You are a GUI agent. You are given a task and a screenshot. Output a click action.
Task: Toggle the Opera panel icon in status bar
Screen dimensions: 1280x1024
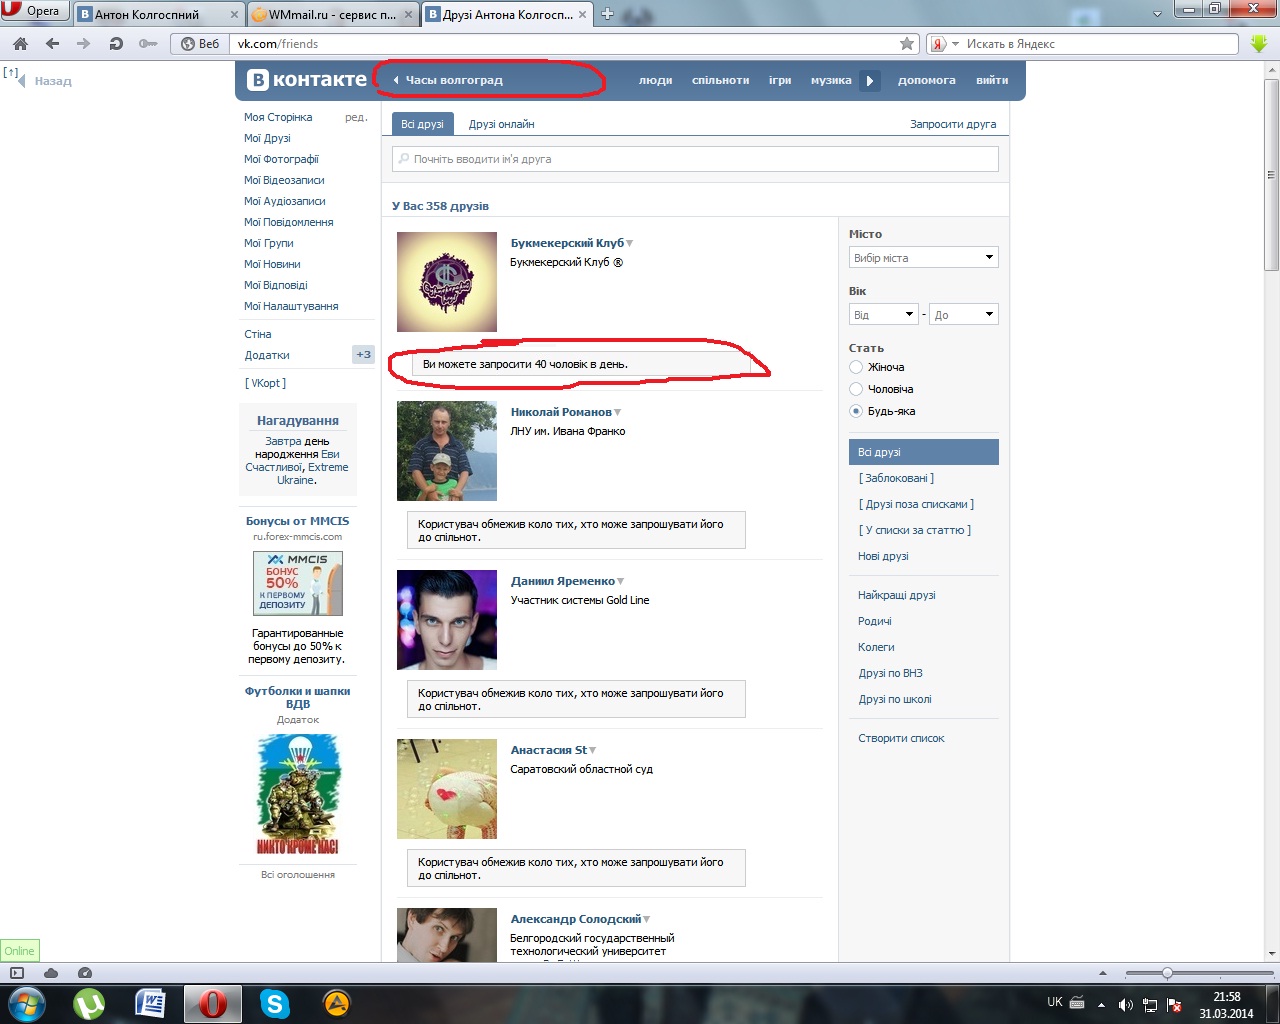17,973
